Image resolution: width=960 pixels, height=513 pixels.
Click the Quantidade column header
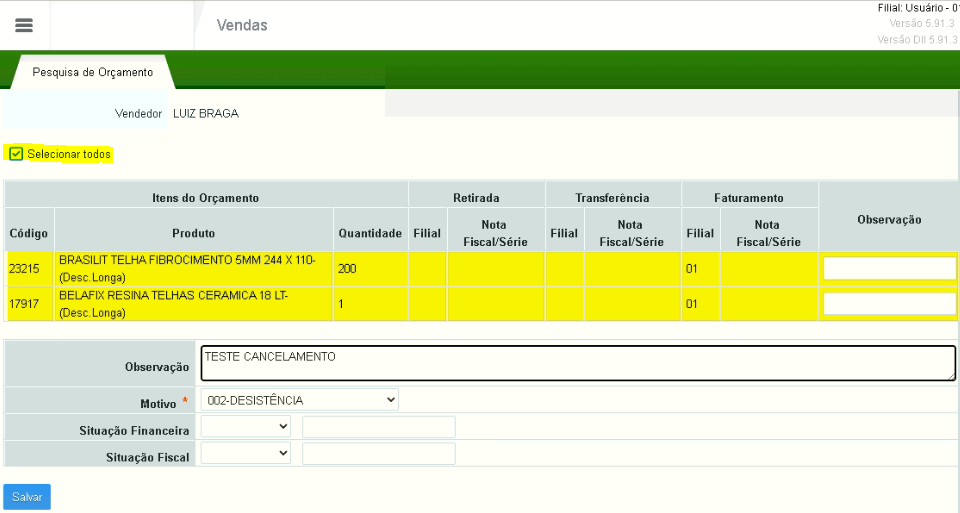click(x=370, y=233)
